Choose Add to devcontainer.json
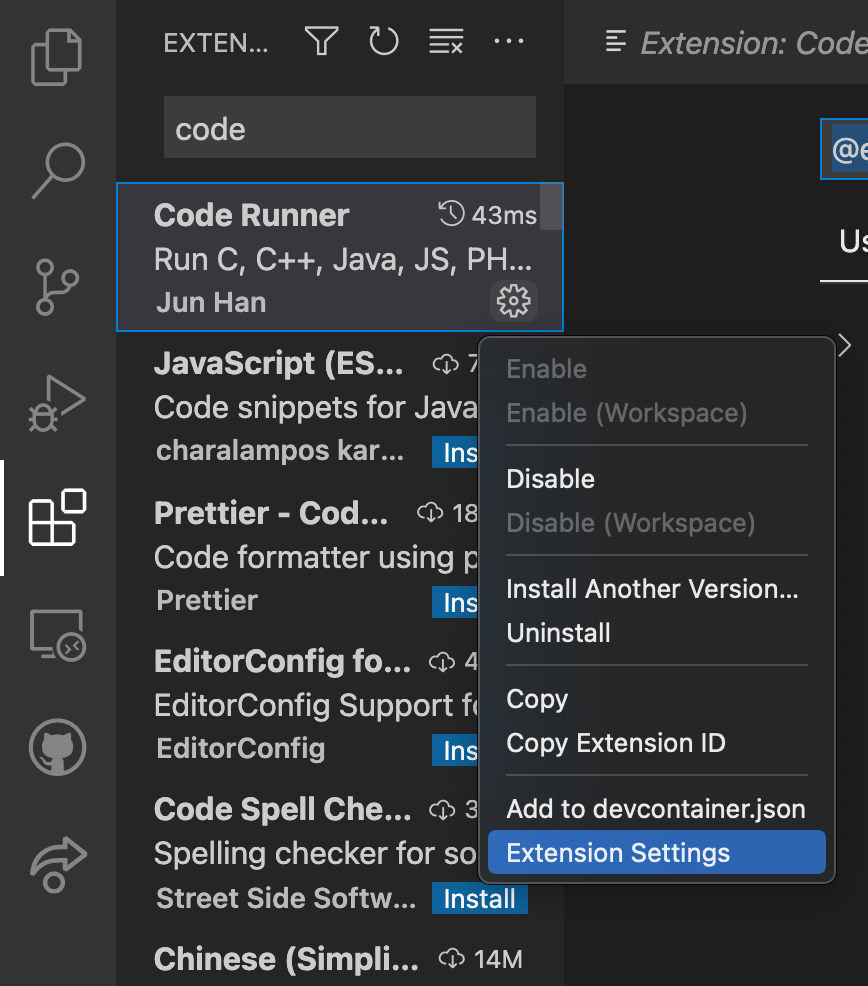The height and width of the screenshot is (986, 868). (657, 809)
